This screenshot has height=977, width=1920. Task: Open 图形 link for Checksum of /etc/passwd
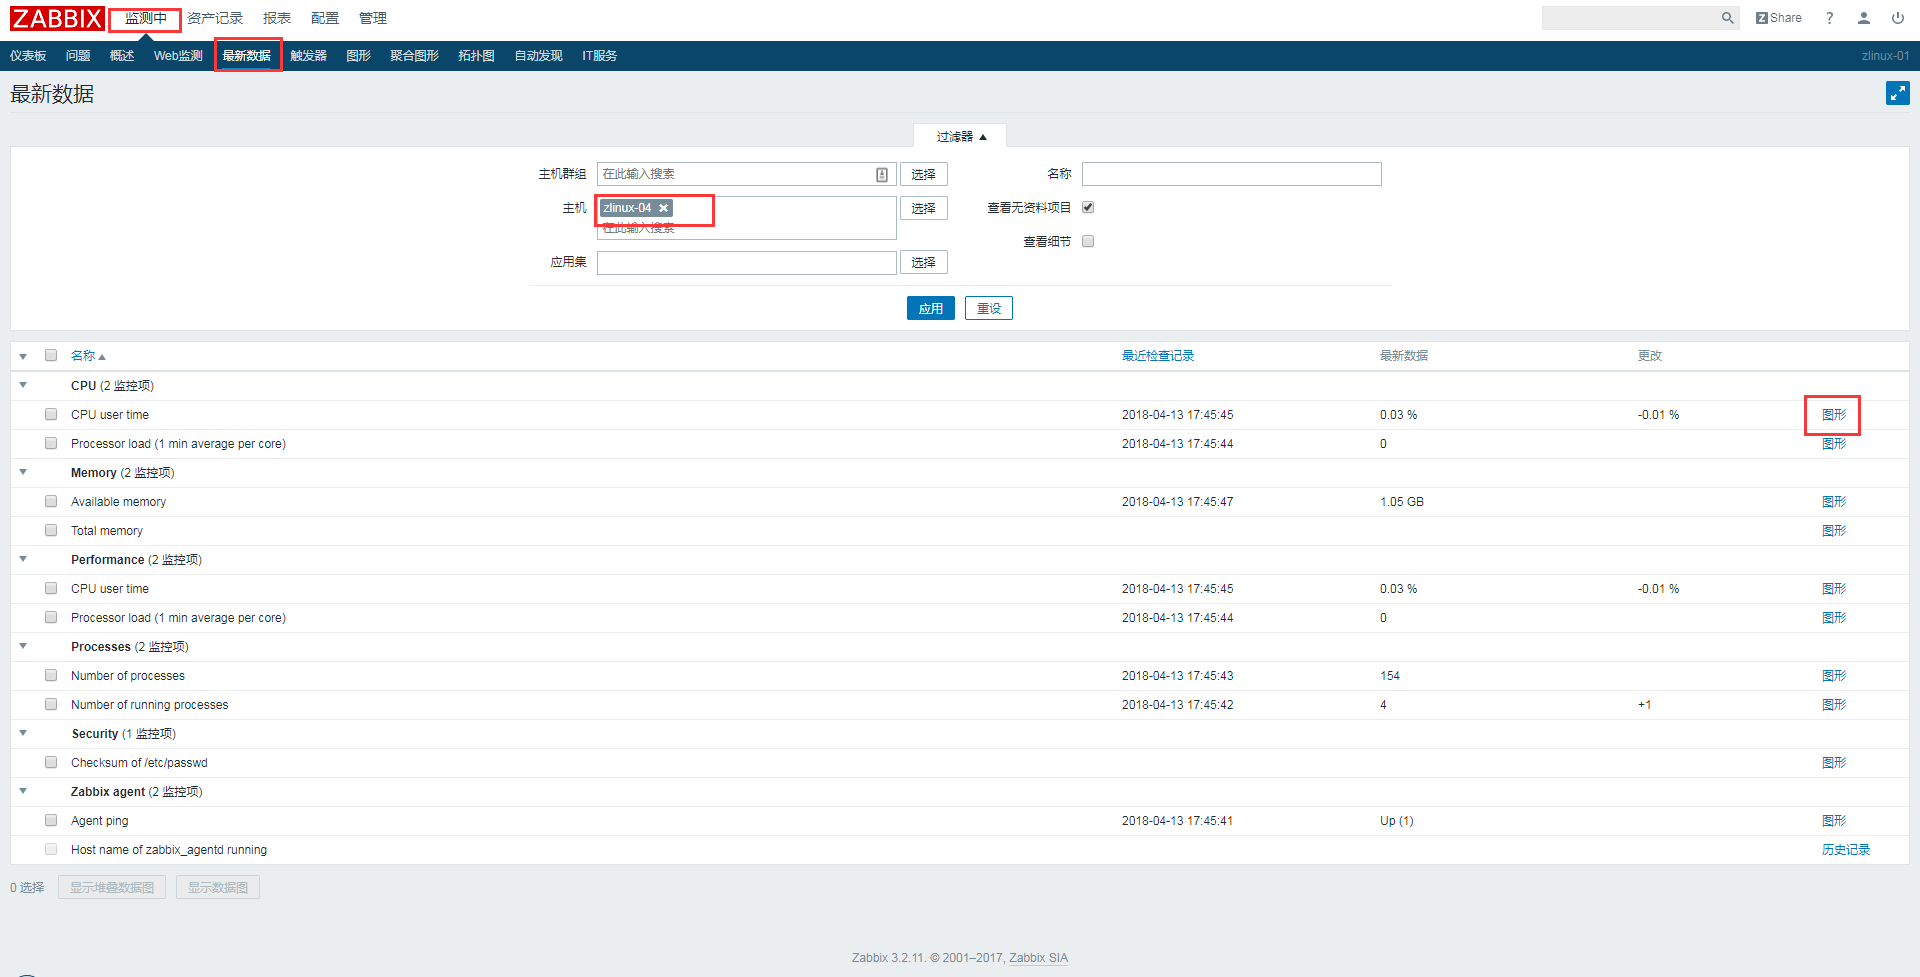tap(1834, 763)
